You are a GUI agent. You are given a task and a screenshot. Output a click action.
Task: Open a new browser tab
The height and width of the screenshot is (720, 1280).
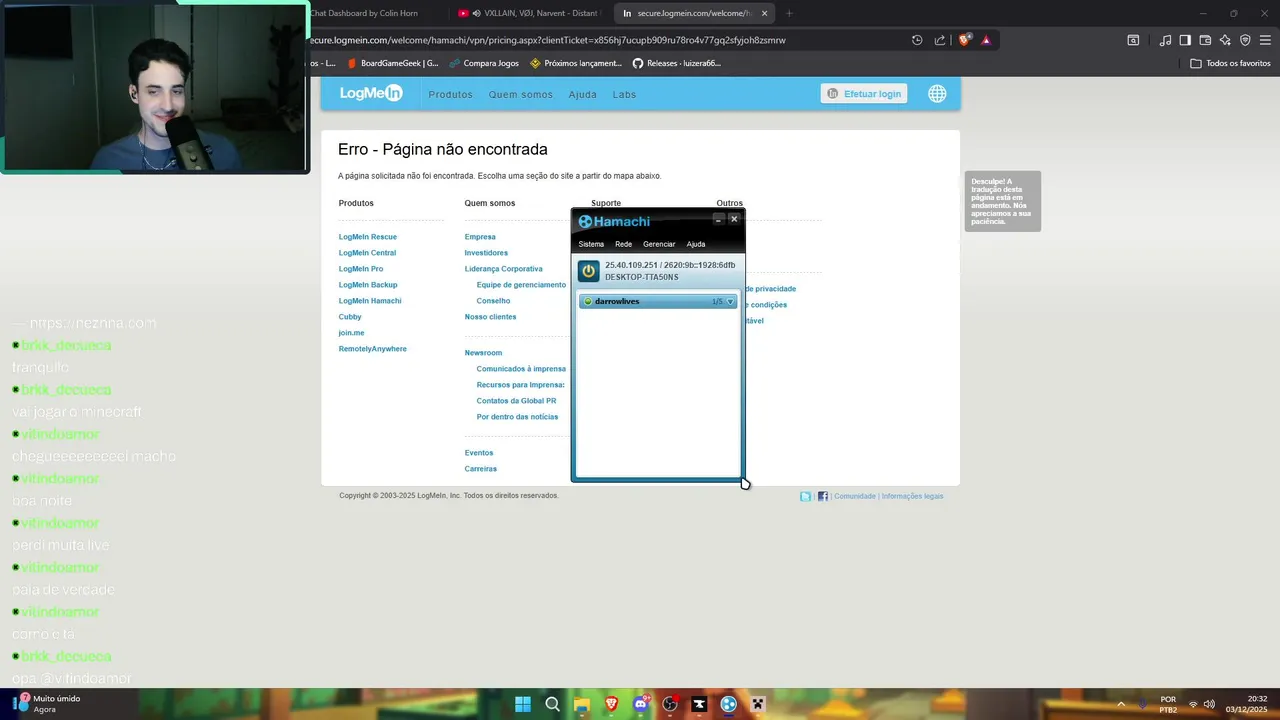click(789, 13)
